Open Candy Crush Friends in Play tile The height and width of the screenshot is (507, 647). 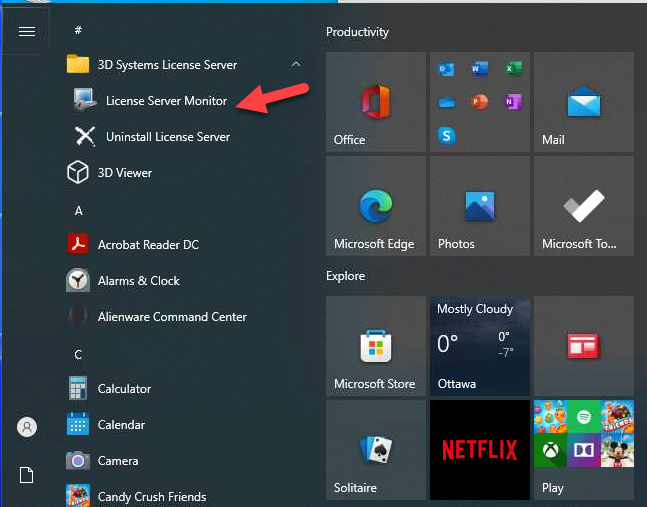pos(617,417)
